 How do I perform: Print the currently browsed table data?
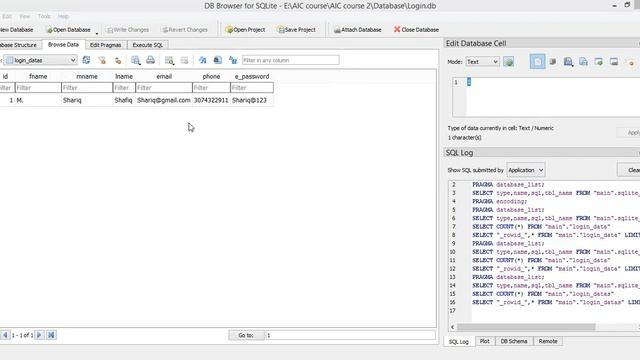pos(151,60)
